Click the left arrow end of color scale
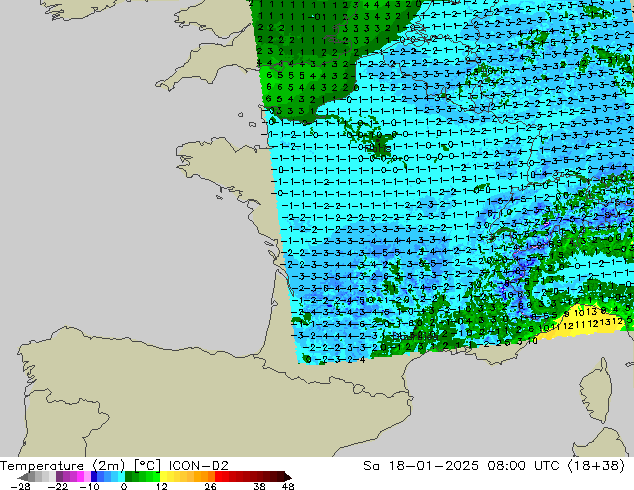 pyautogui.click(x=23, y=476)
